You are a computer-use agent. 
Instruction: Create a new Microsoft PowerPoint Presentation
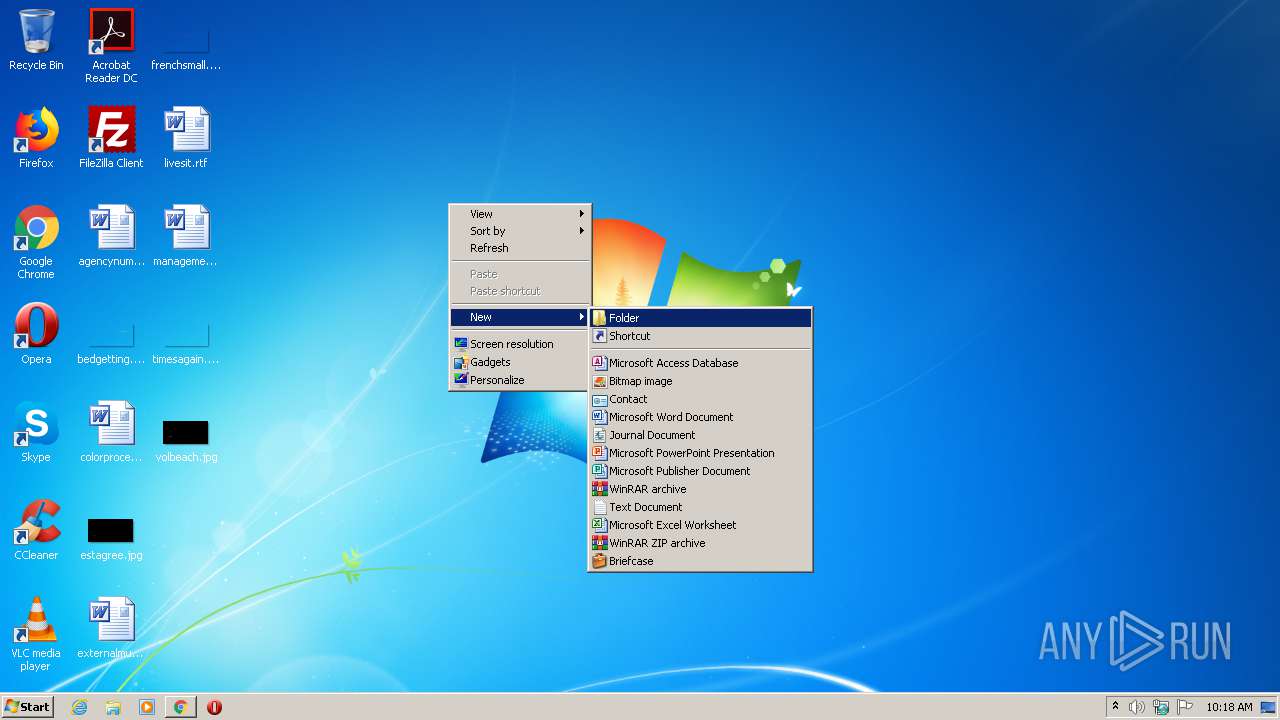700,453
